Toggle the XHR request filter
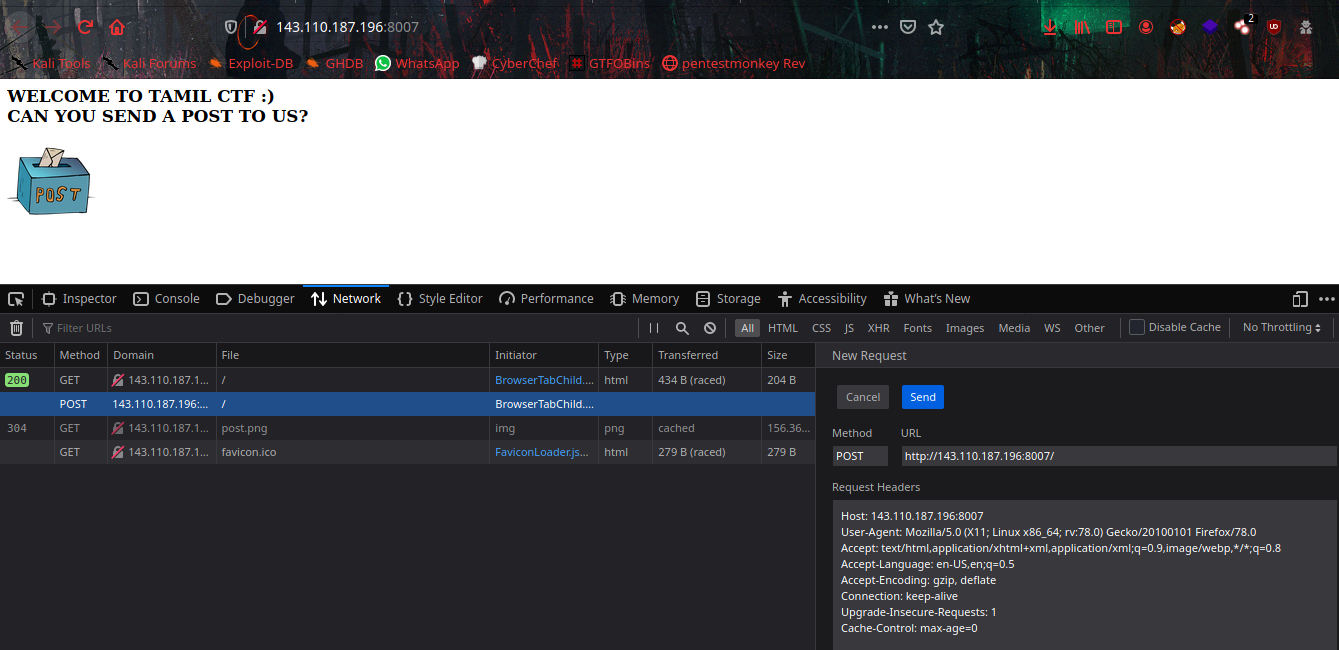The image size is (1339, 650). pos(878,328)
